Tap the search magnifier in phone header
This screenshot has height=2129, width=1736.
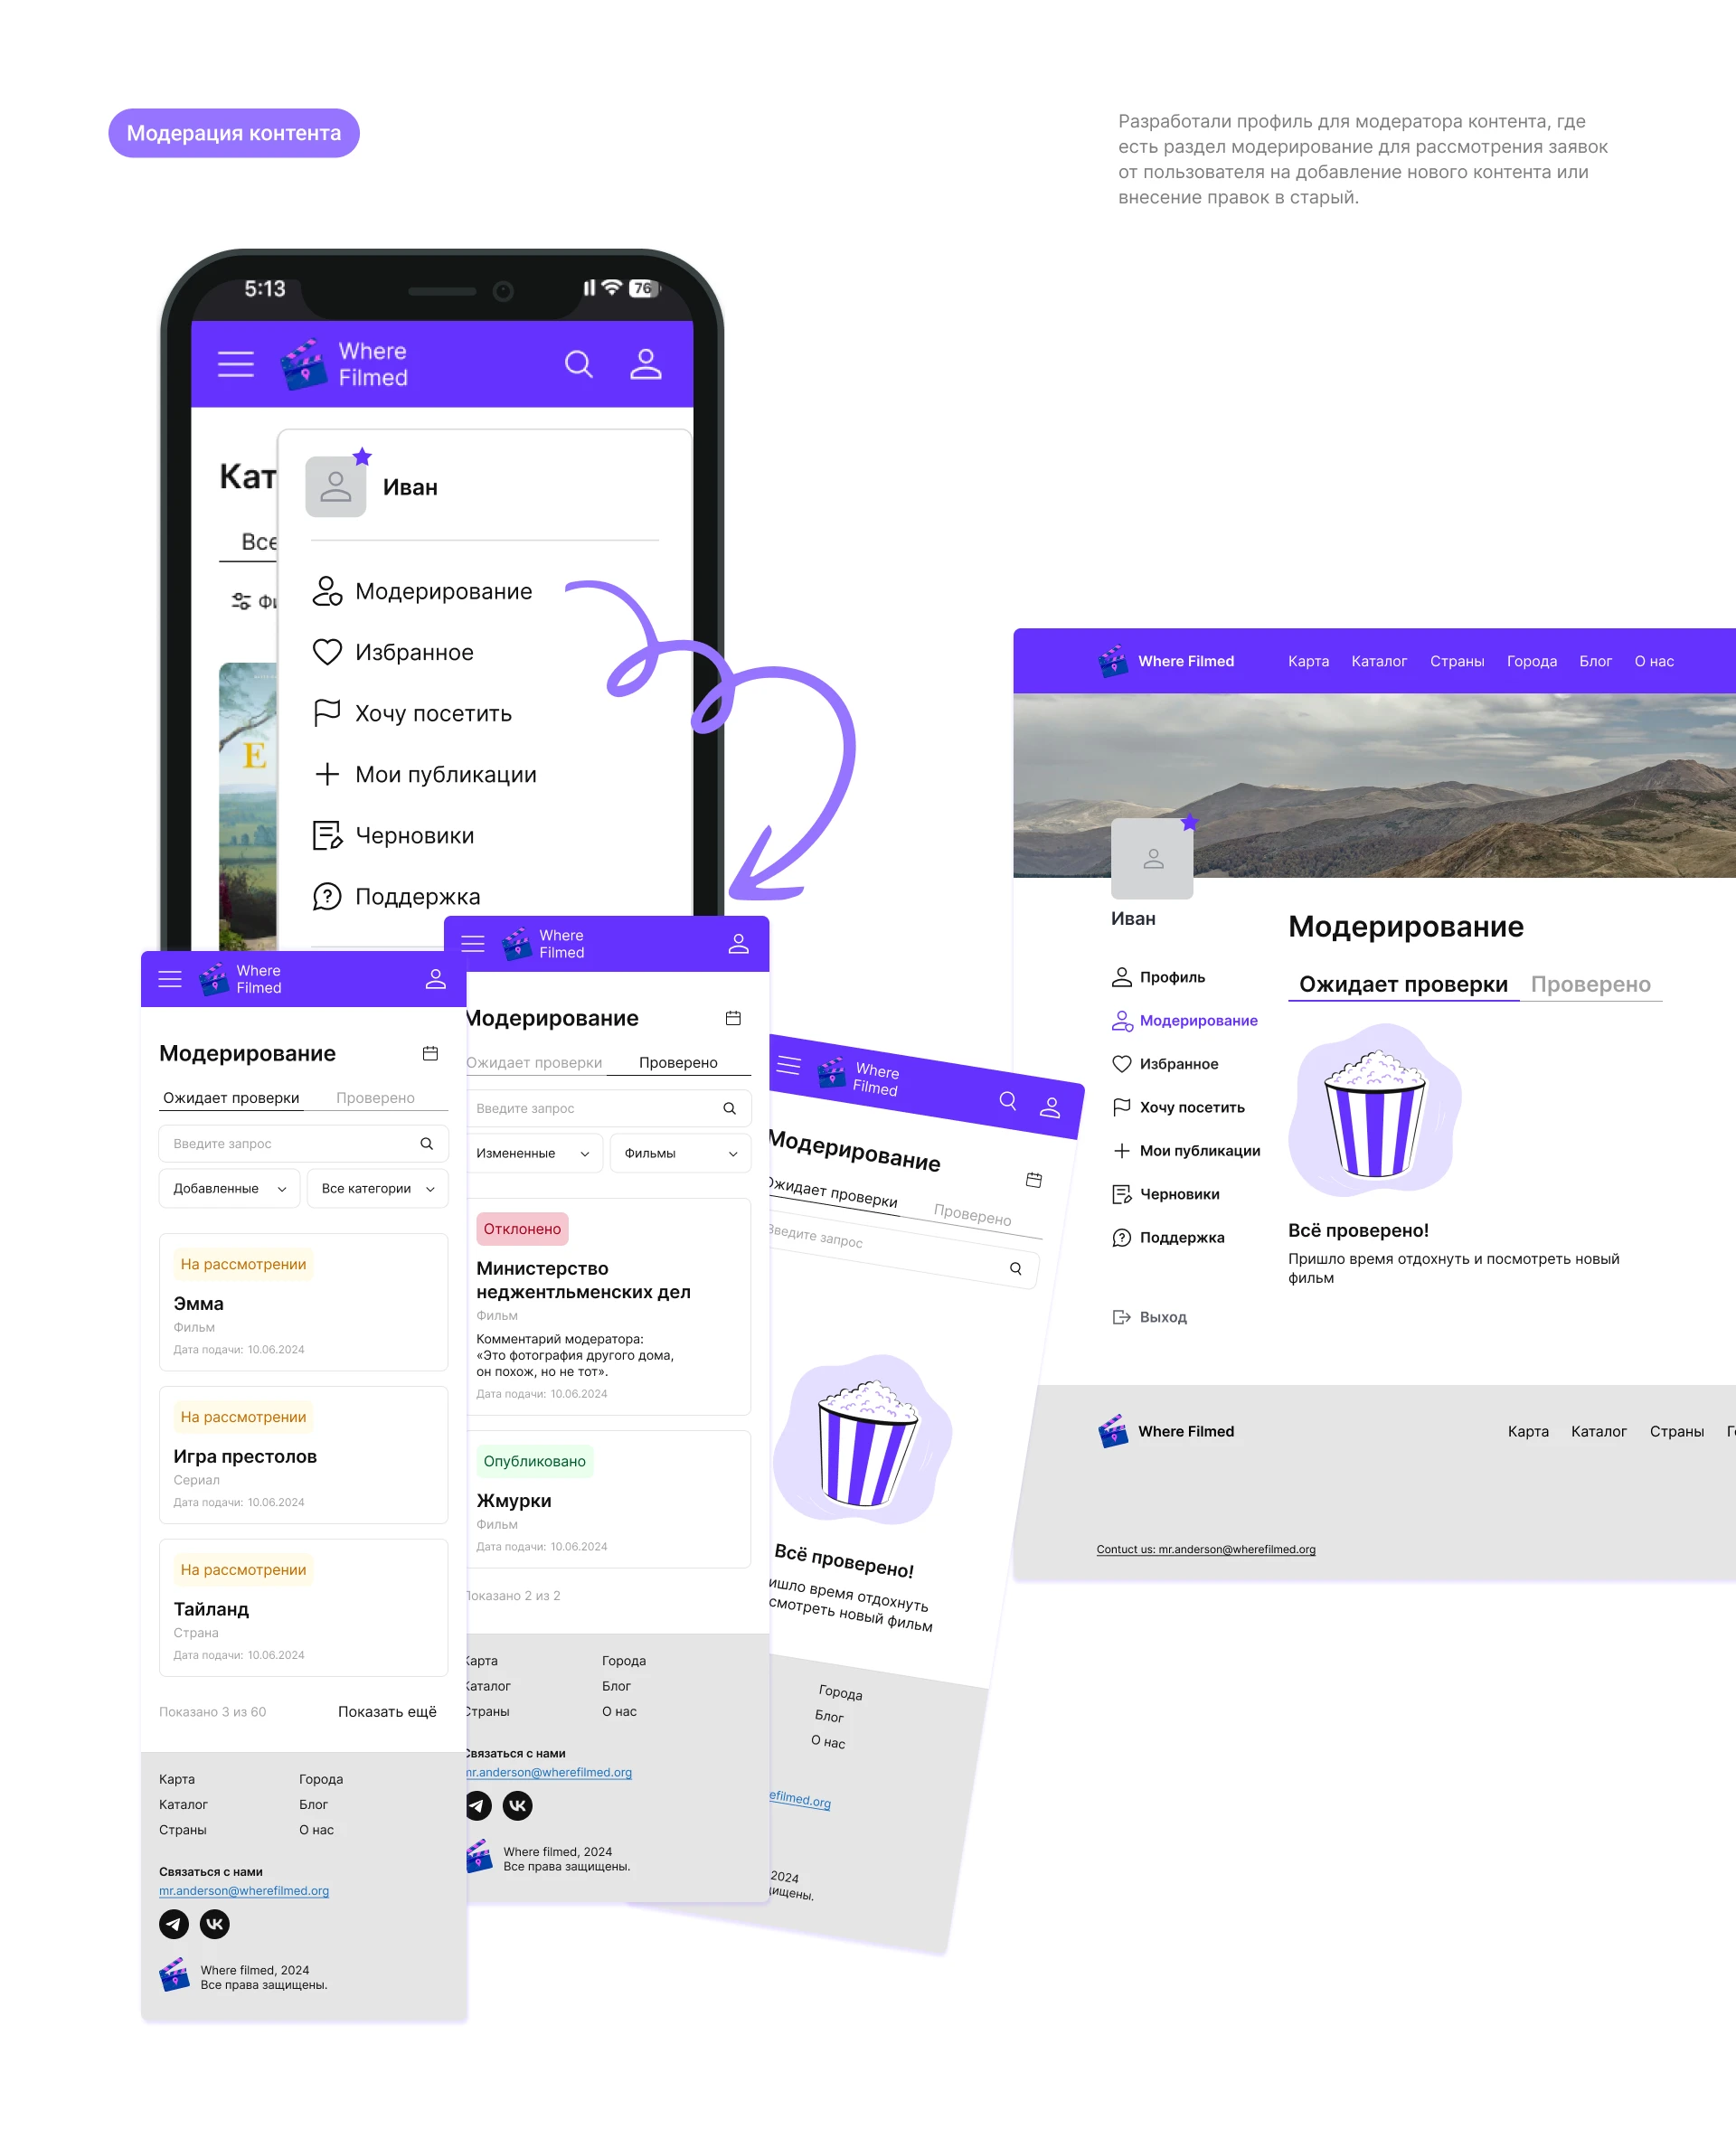coord(578,364)
